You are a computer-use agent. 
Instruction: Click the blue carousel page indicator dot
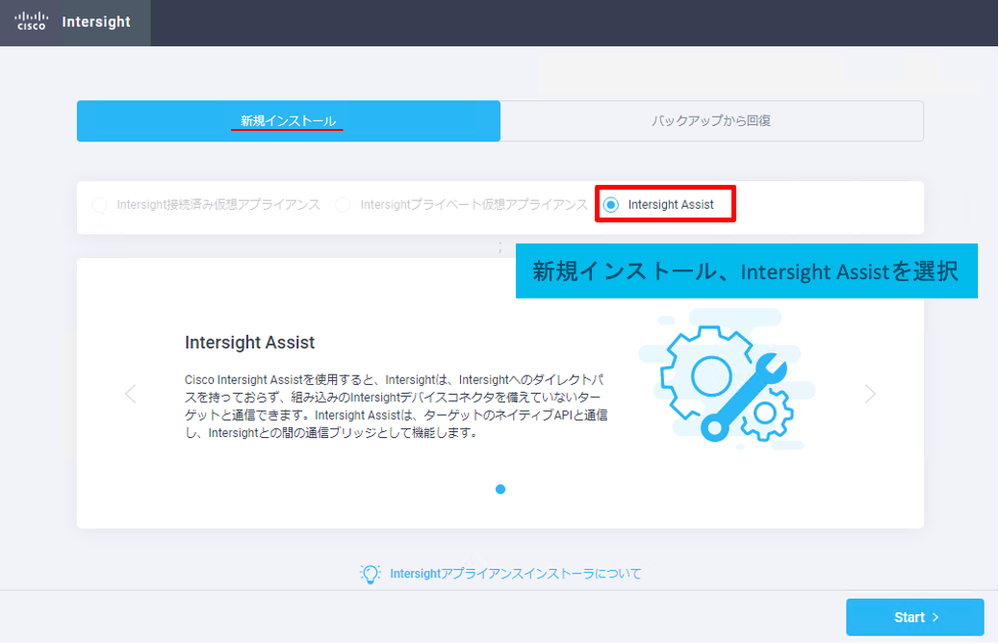(500, 489)
